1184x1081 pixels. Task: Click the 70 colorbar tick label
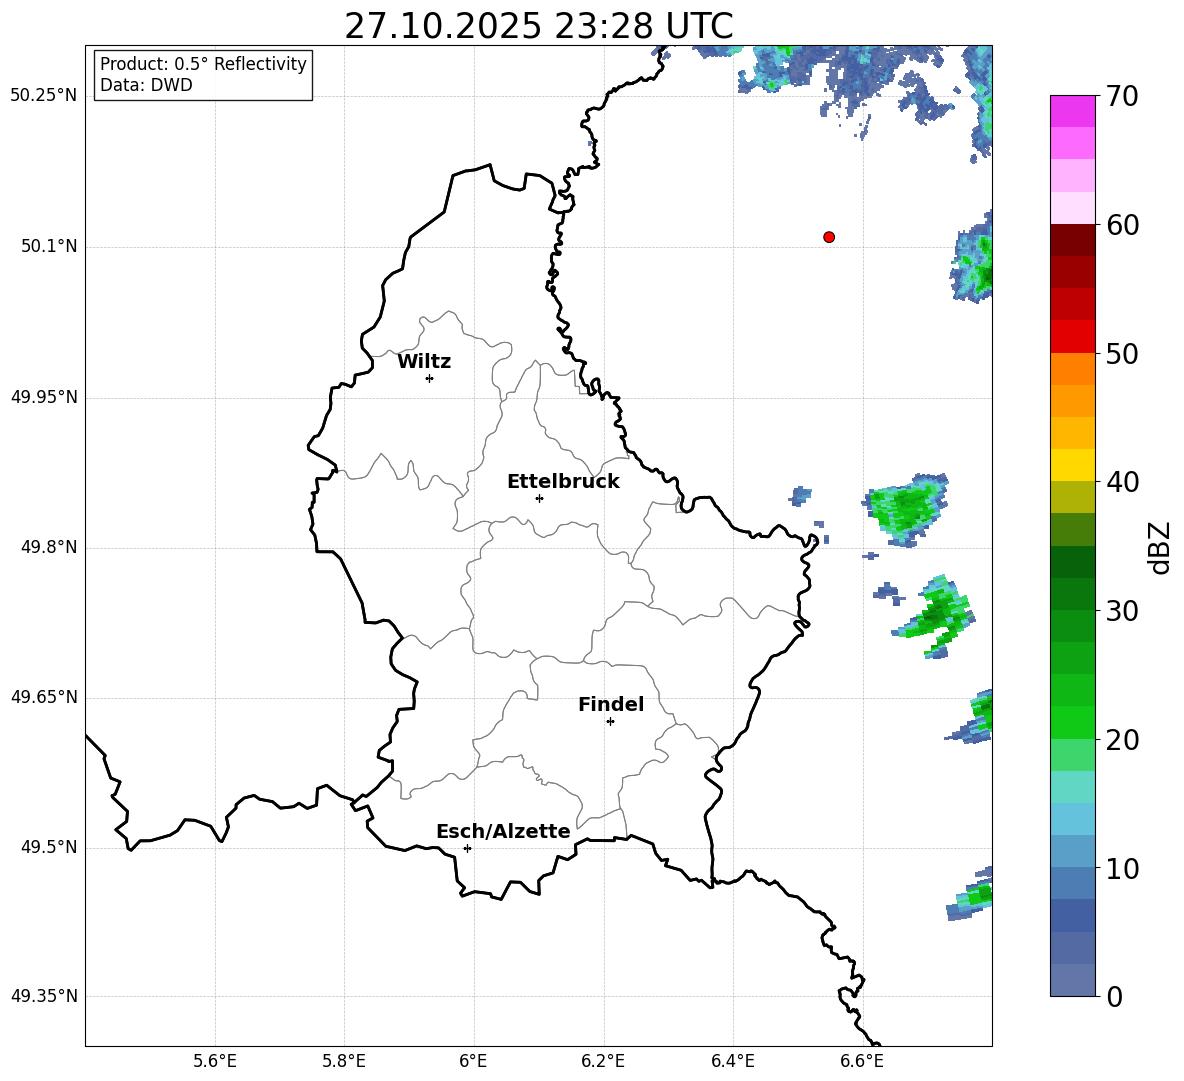pos(1122,96)
